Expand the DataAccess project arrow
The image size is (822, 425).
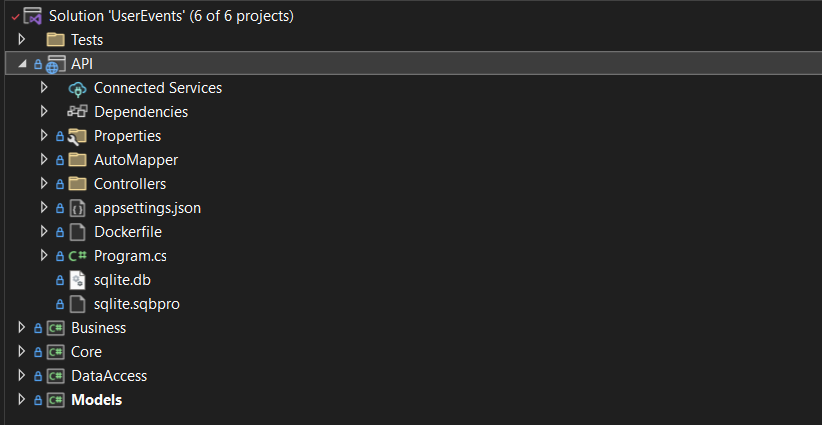point(21,376)
